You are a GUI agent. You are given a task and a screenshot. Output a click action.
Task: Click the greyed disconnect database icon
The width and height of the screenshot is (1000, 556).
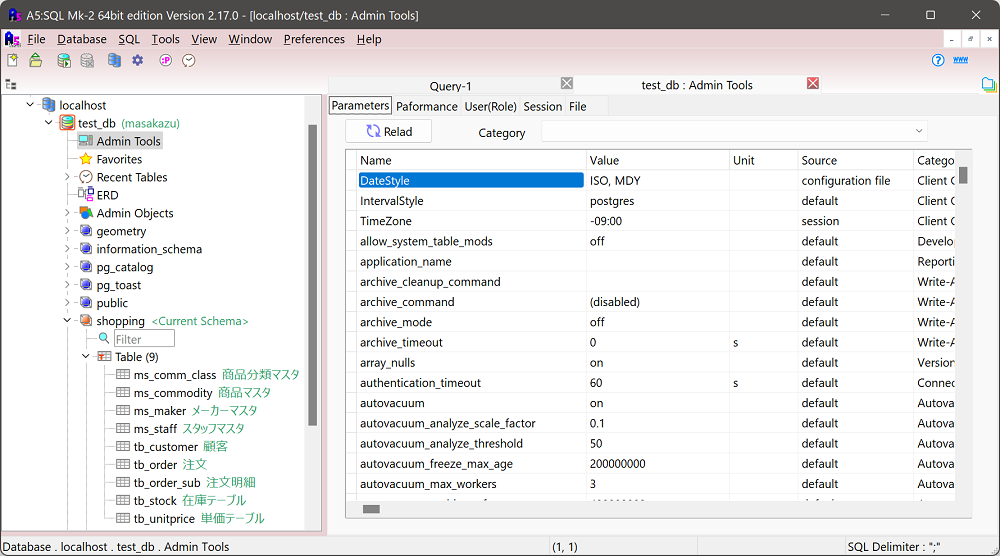point(87,61)
